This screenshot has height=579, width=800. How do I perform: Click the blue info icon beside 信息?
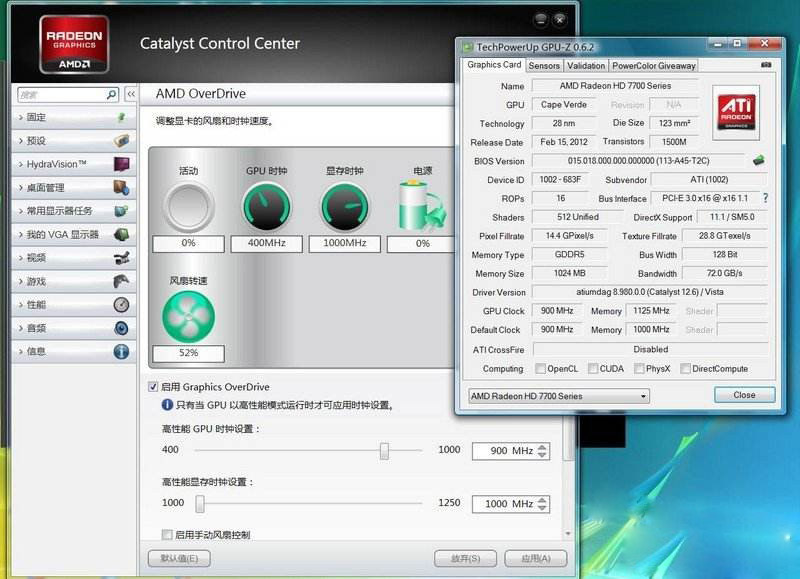point(121,351)
